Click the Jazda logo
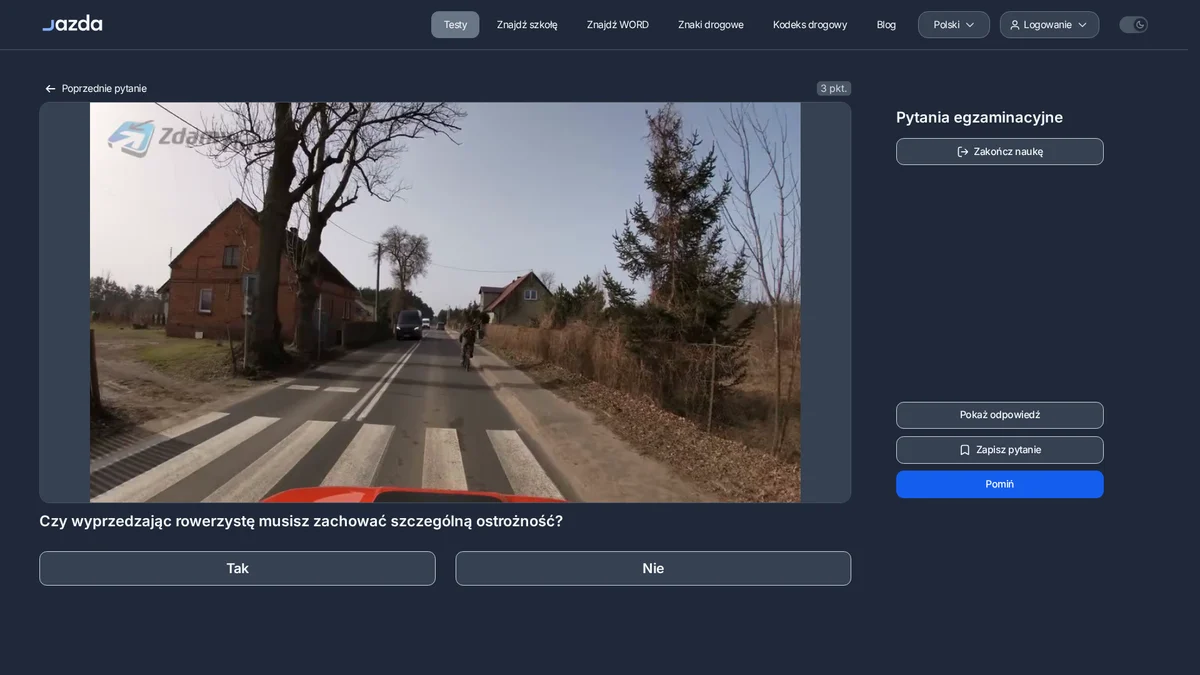 pyautogui.click(x=72, y=23)
